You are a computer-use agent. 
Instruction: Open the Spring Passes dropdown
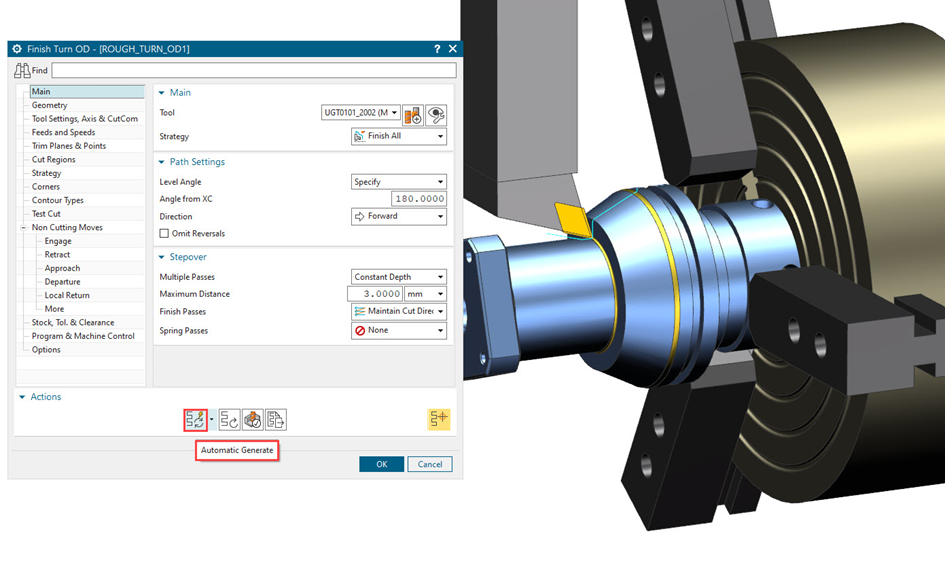click(x=398, y=331)
